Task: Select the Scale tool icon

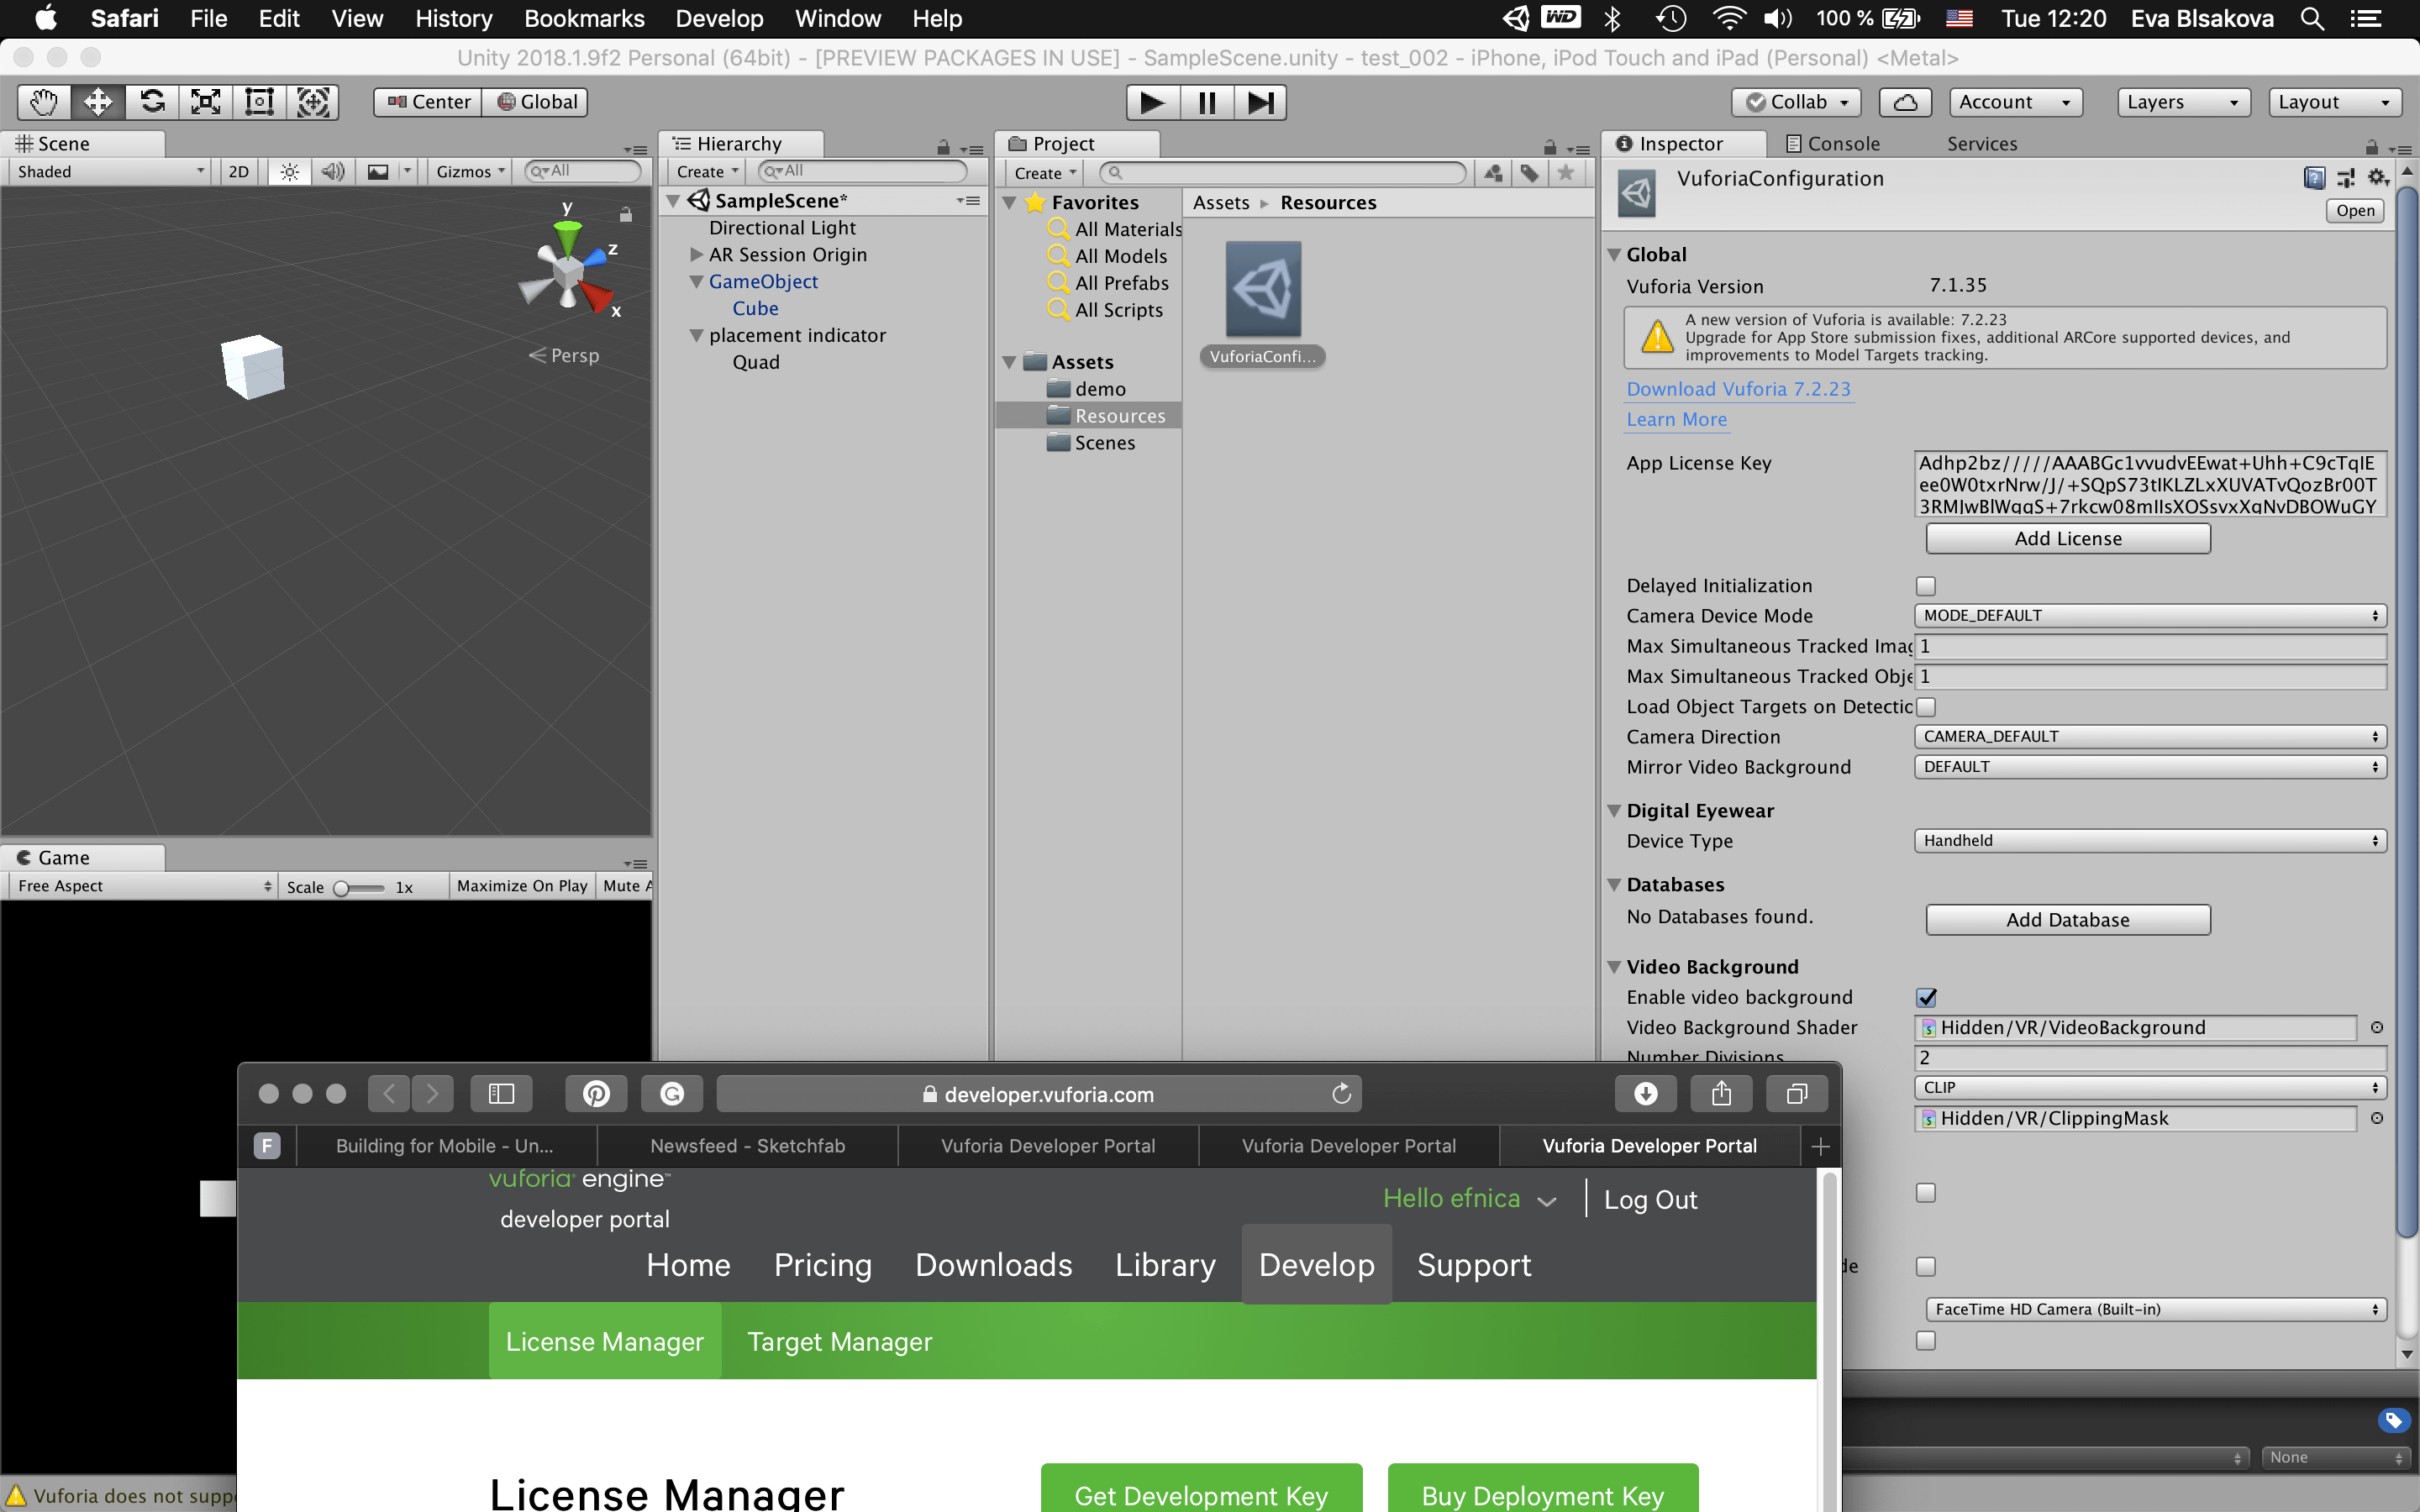Action: coord(206,102)
